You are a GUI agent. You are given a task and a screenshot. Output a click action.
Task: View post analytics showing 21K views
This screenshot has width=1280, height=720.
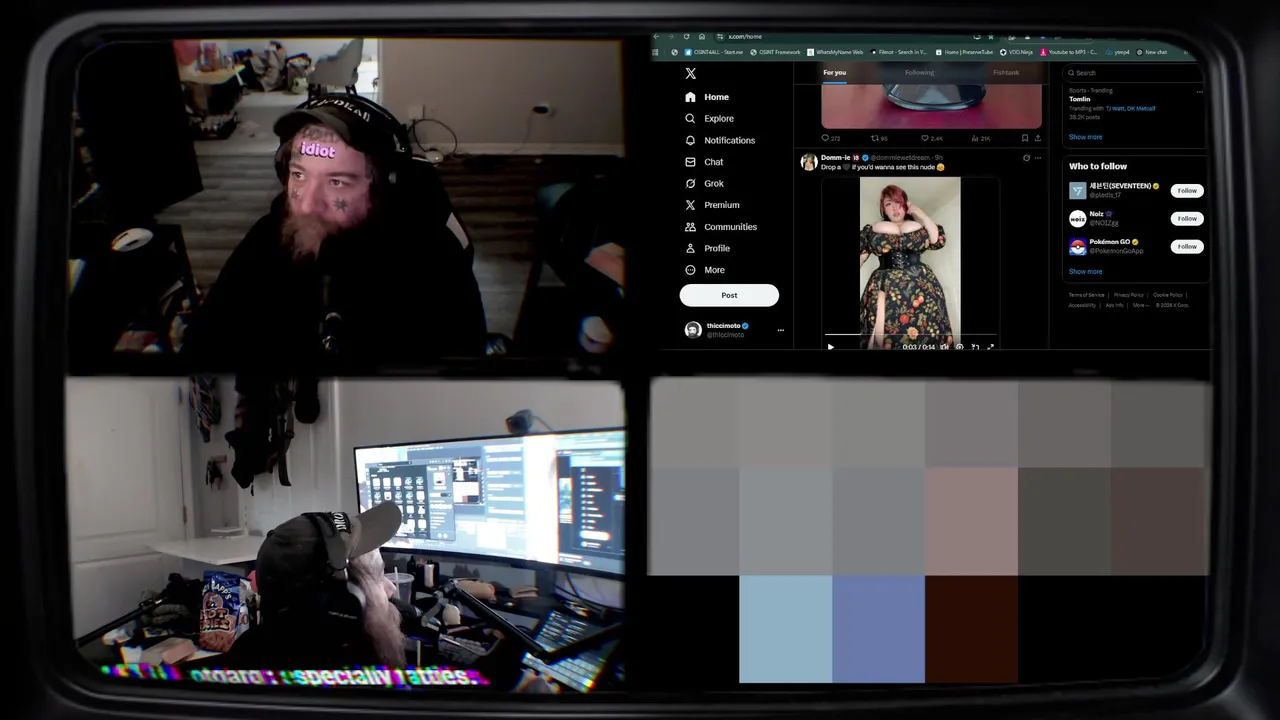click(974, 138)
